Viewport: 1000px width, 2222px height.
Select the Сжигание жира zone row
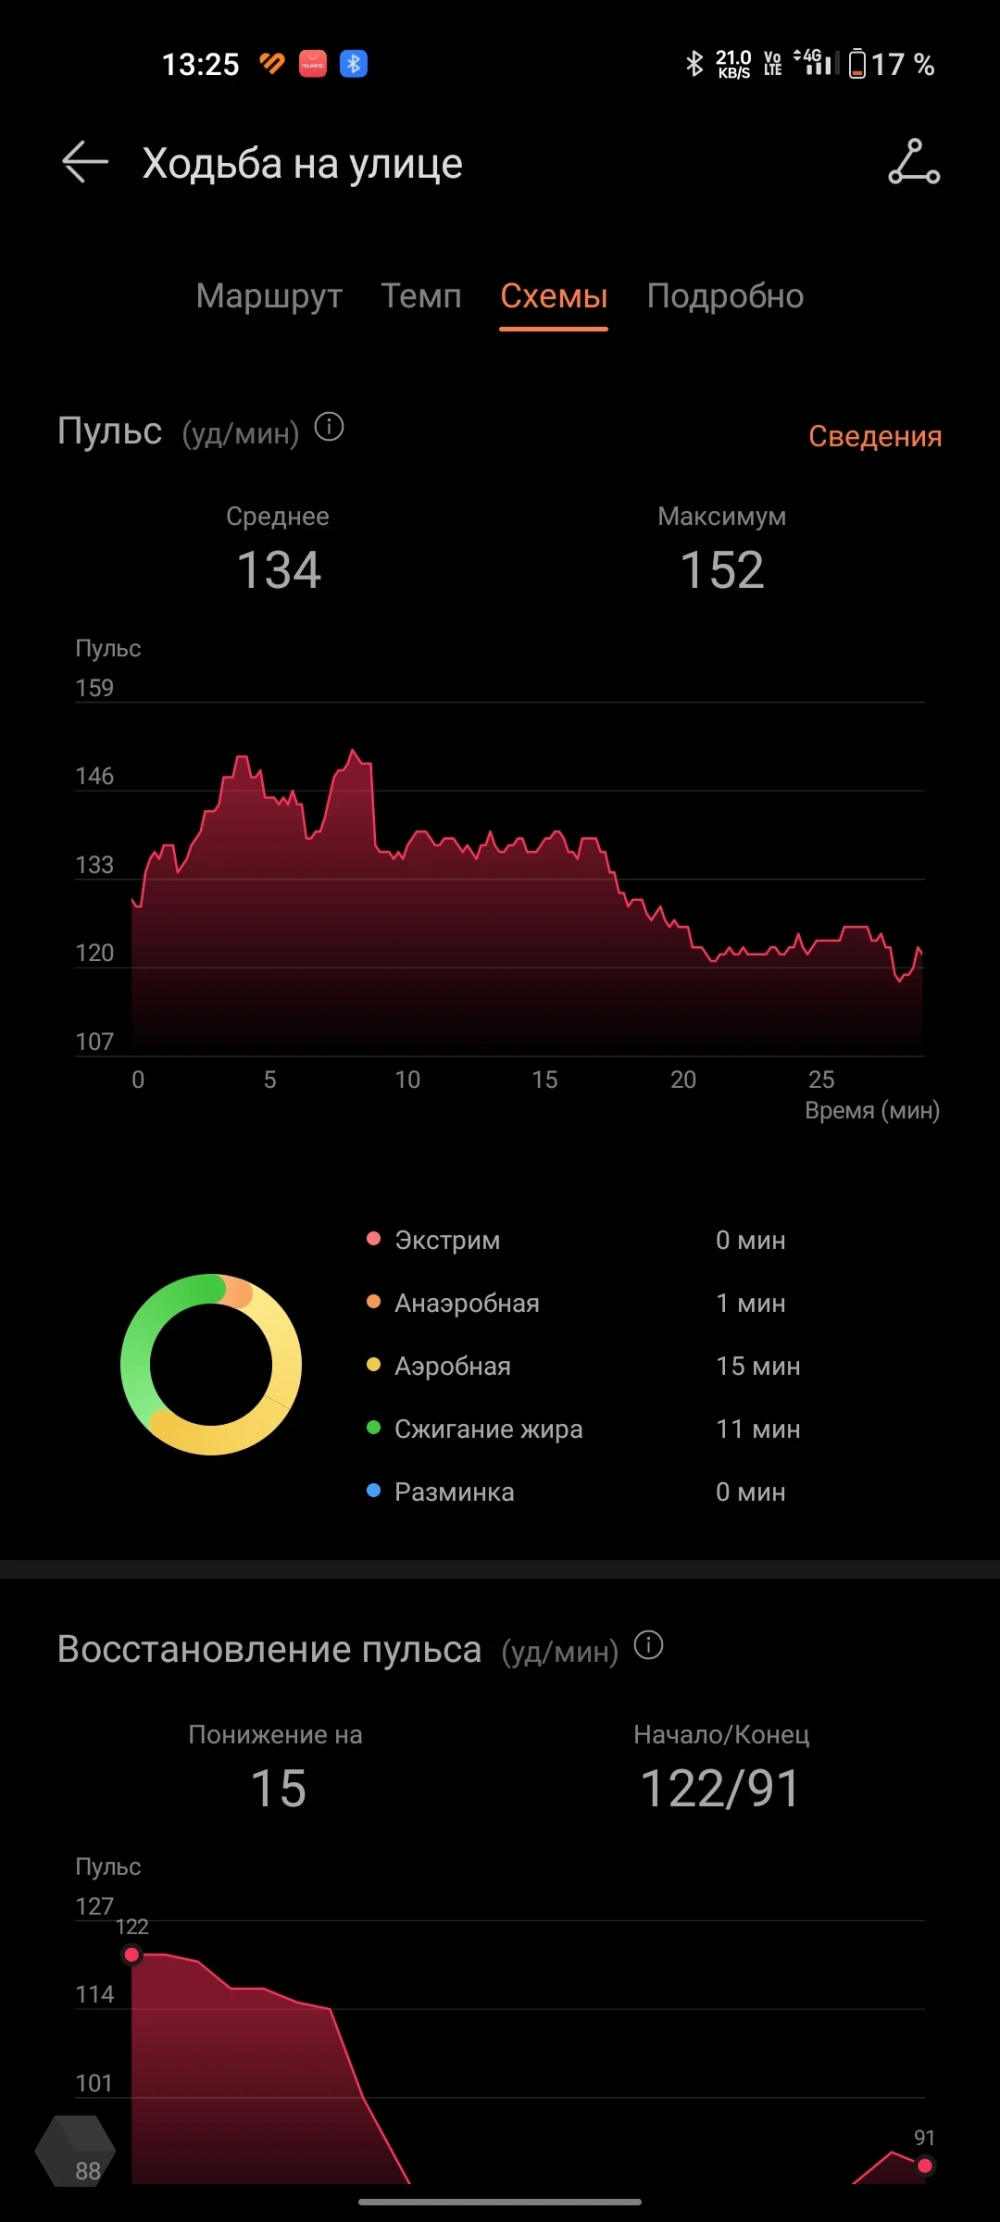(583, 1429)
